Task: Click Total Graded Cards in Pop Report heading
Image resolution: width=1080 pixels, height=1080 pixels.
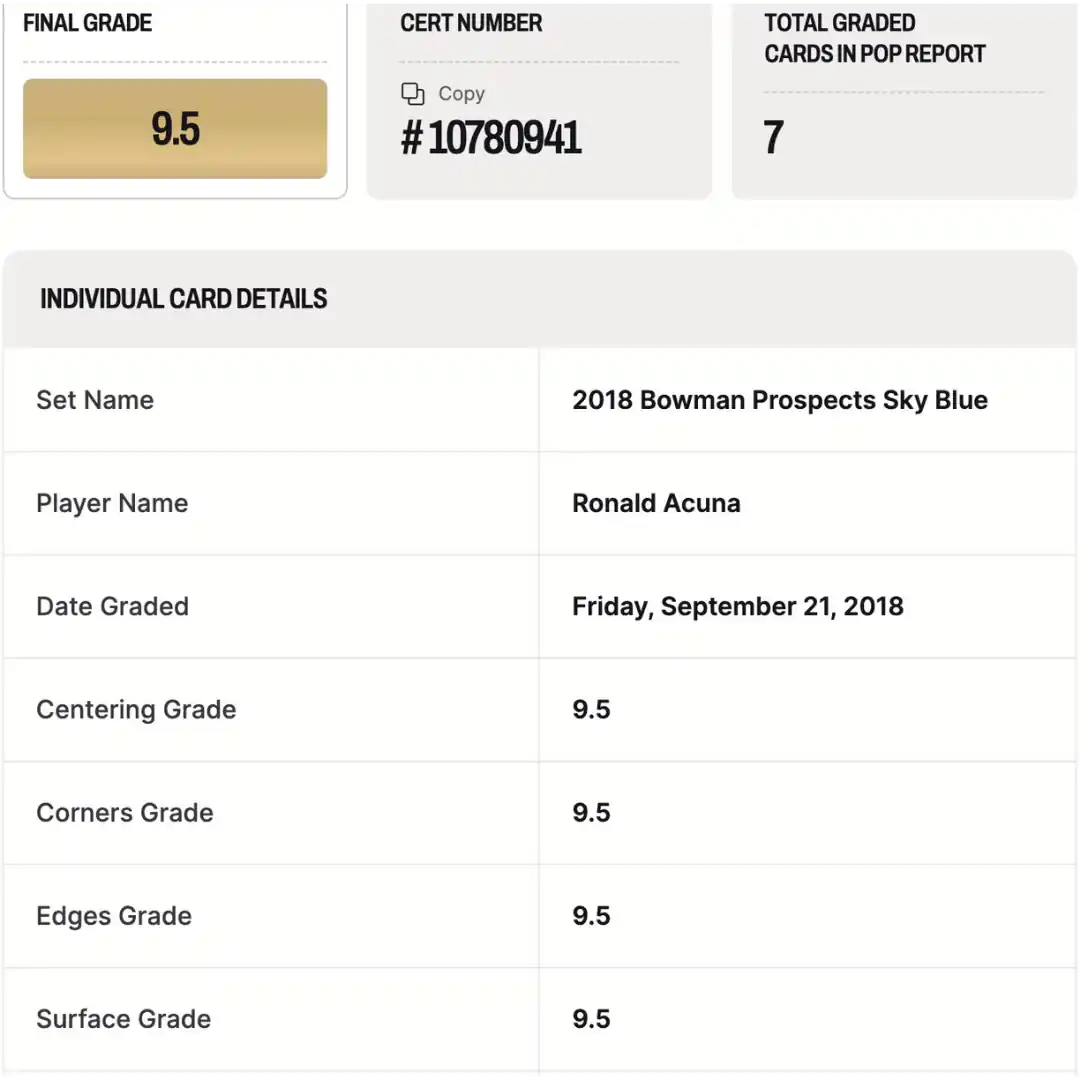Action: tap(875, 38)
